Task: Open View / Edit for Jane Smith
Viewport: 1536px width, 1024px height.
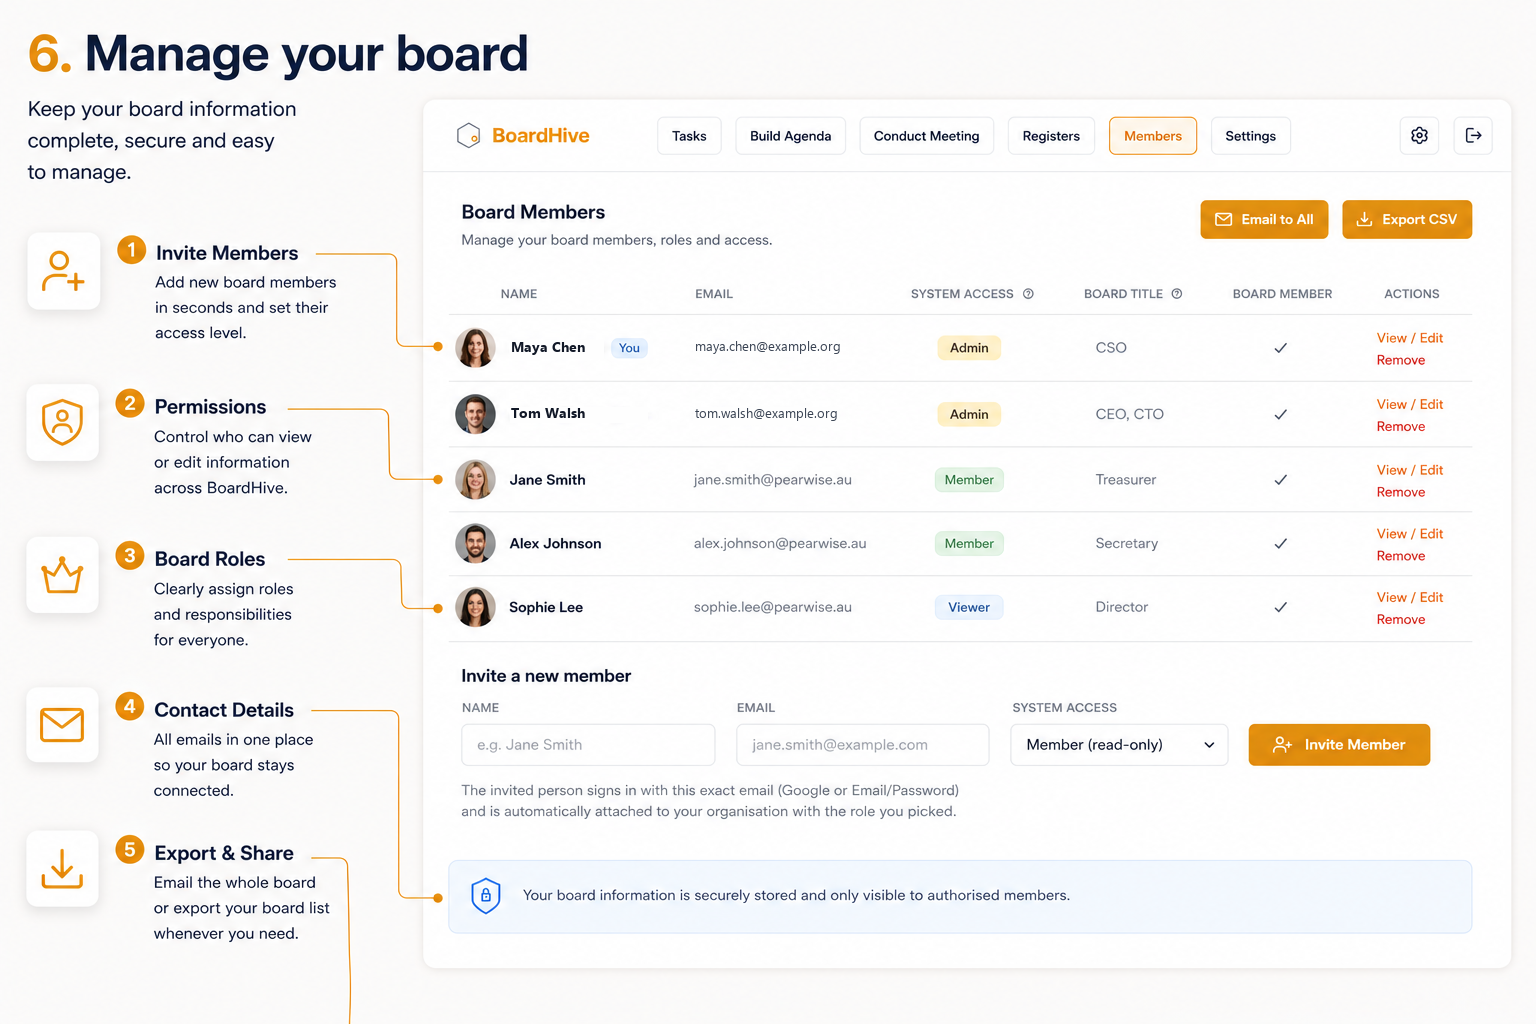Action: (1409, 470)
